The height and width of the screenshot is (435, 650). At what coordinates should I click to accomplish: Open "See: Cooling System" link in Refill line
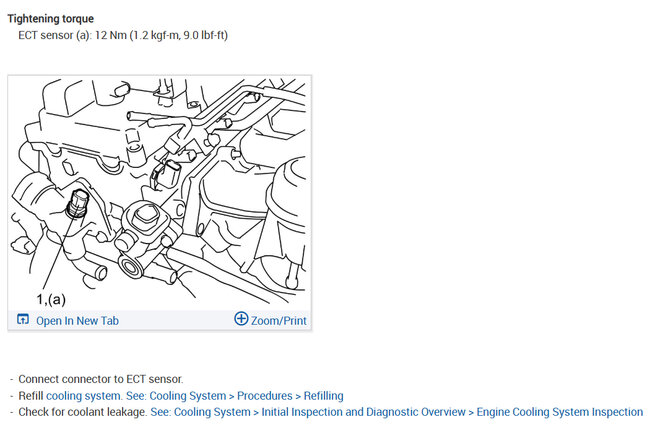click(176, 396)
